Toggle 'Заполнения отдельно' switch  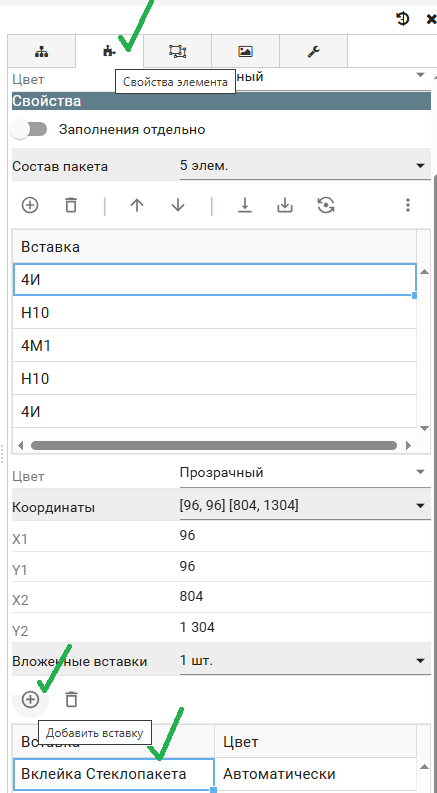(x=29, y=129)
